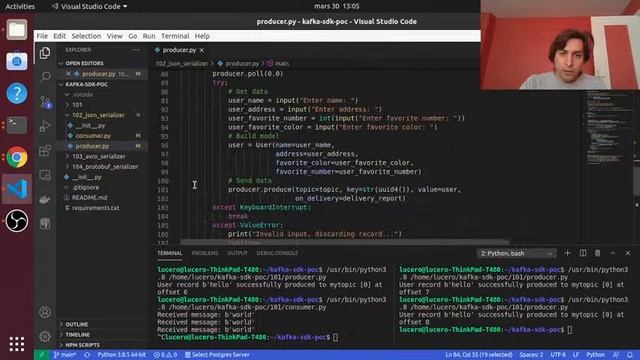
Task: Switch to the Problems panel tab
Action: point(205,253)
